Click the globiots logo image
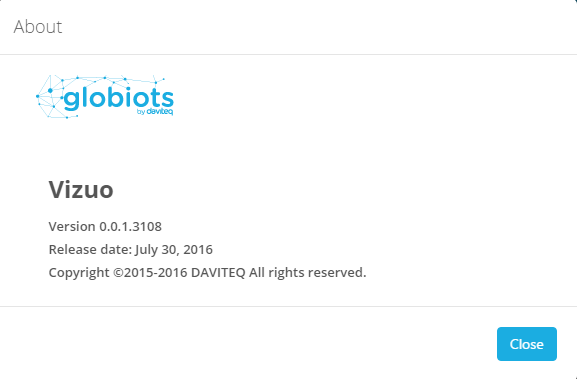The height and width of the screenshot is (379, 577). [105, 97]
